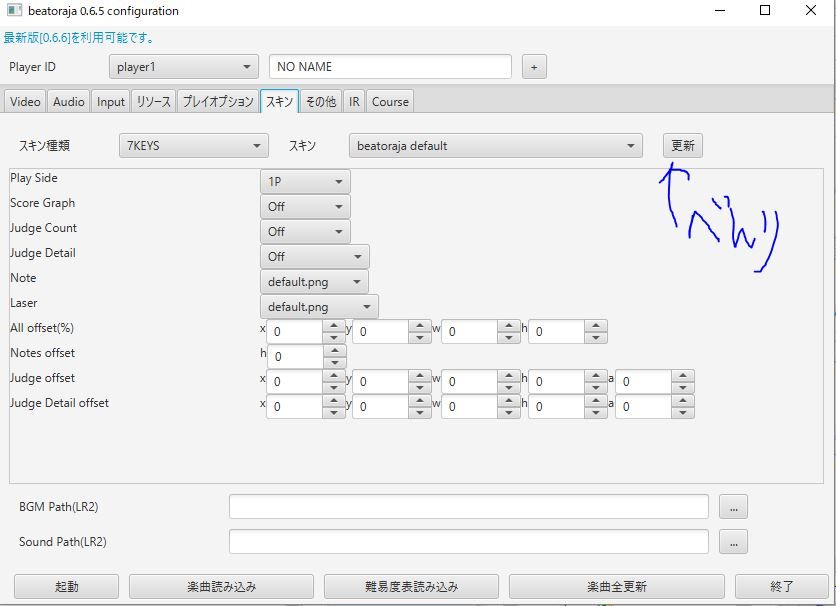Screen dimensions: 836x606
Task: Switch to the Audio tab
Action: point(68,101)
